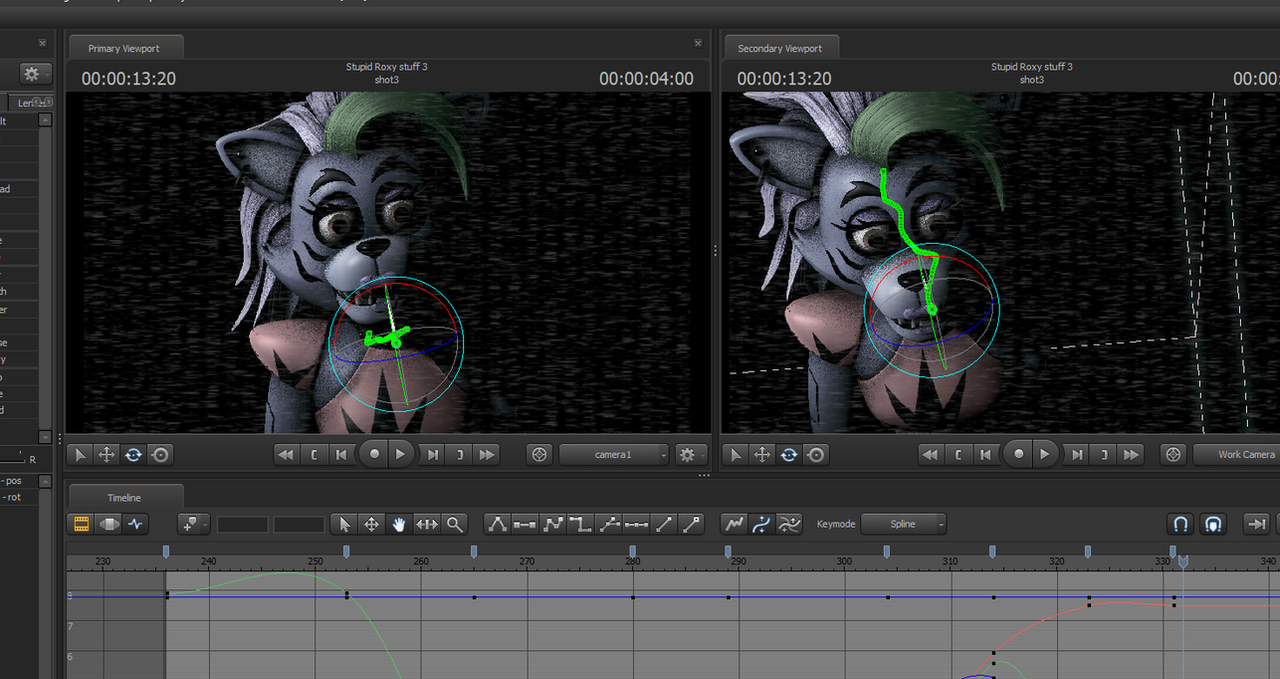Open the add bookmark dropdown in Timeline
Viewport: 1280px width, 679px height.
click(193, 523)
